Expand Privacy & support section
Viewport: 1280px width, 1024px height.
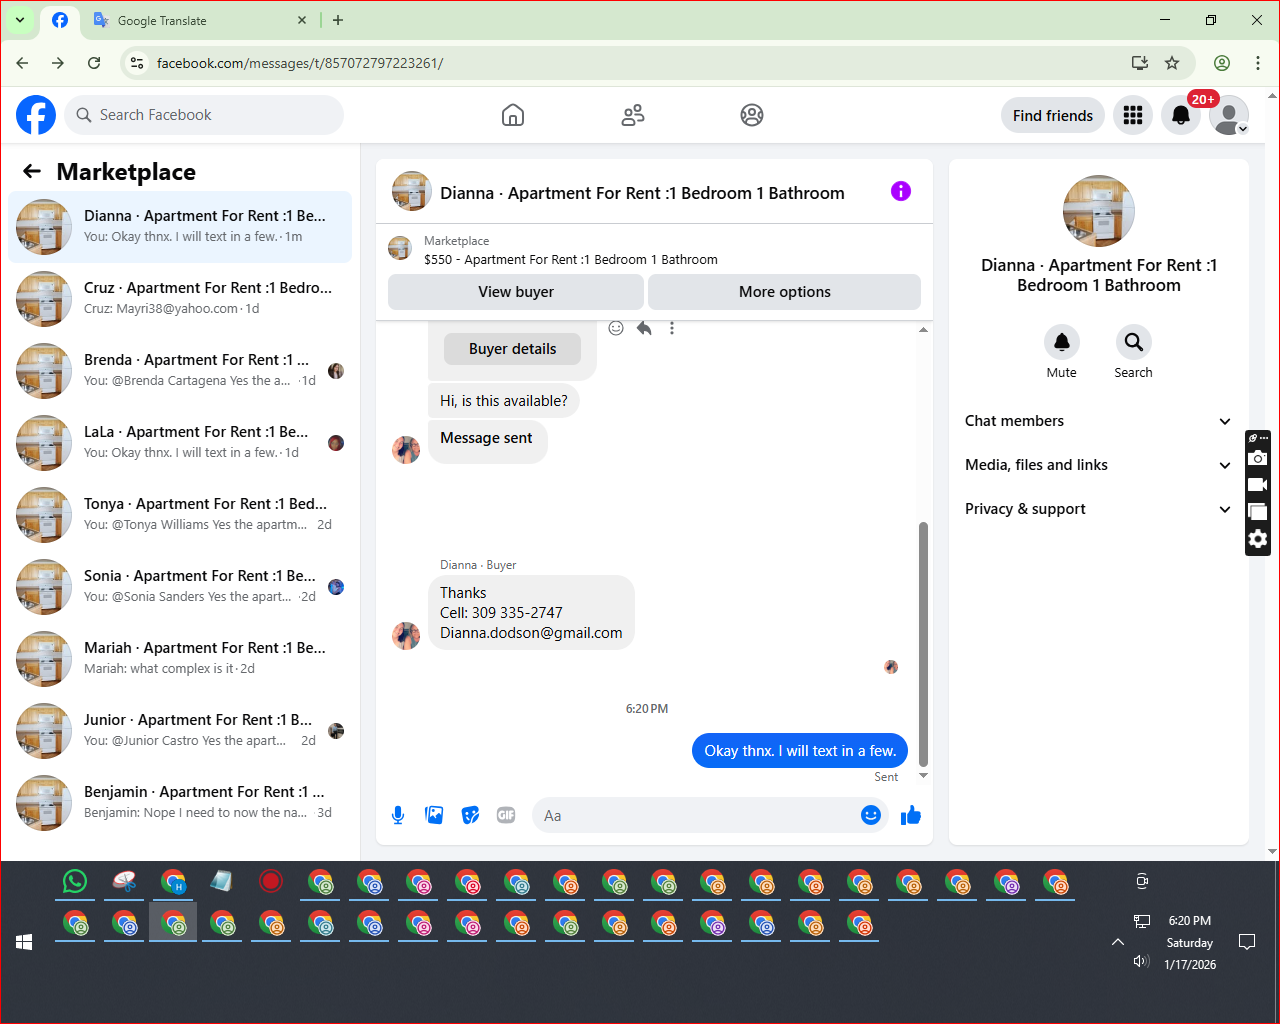point(1098,509)
